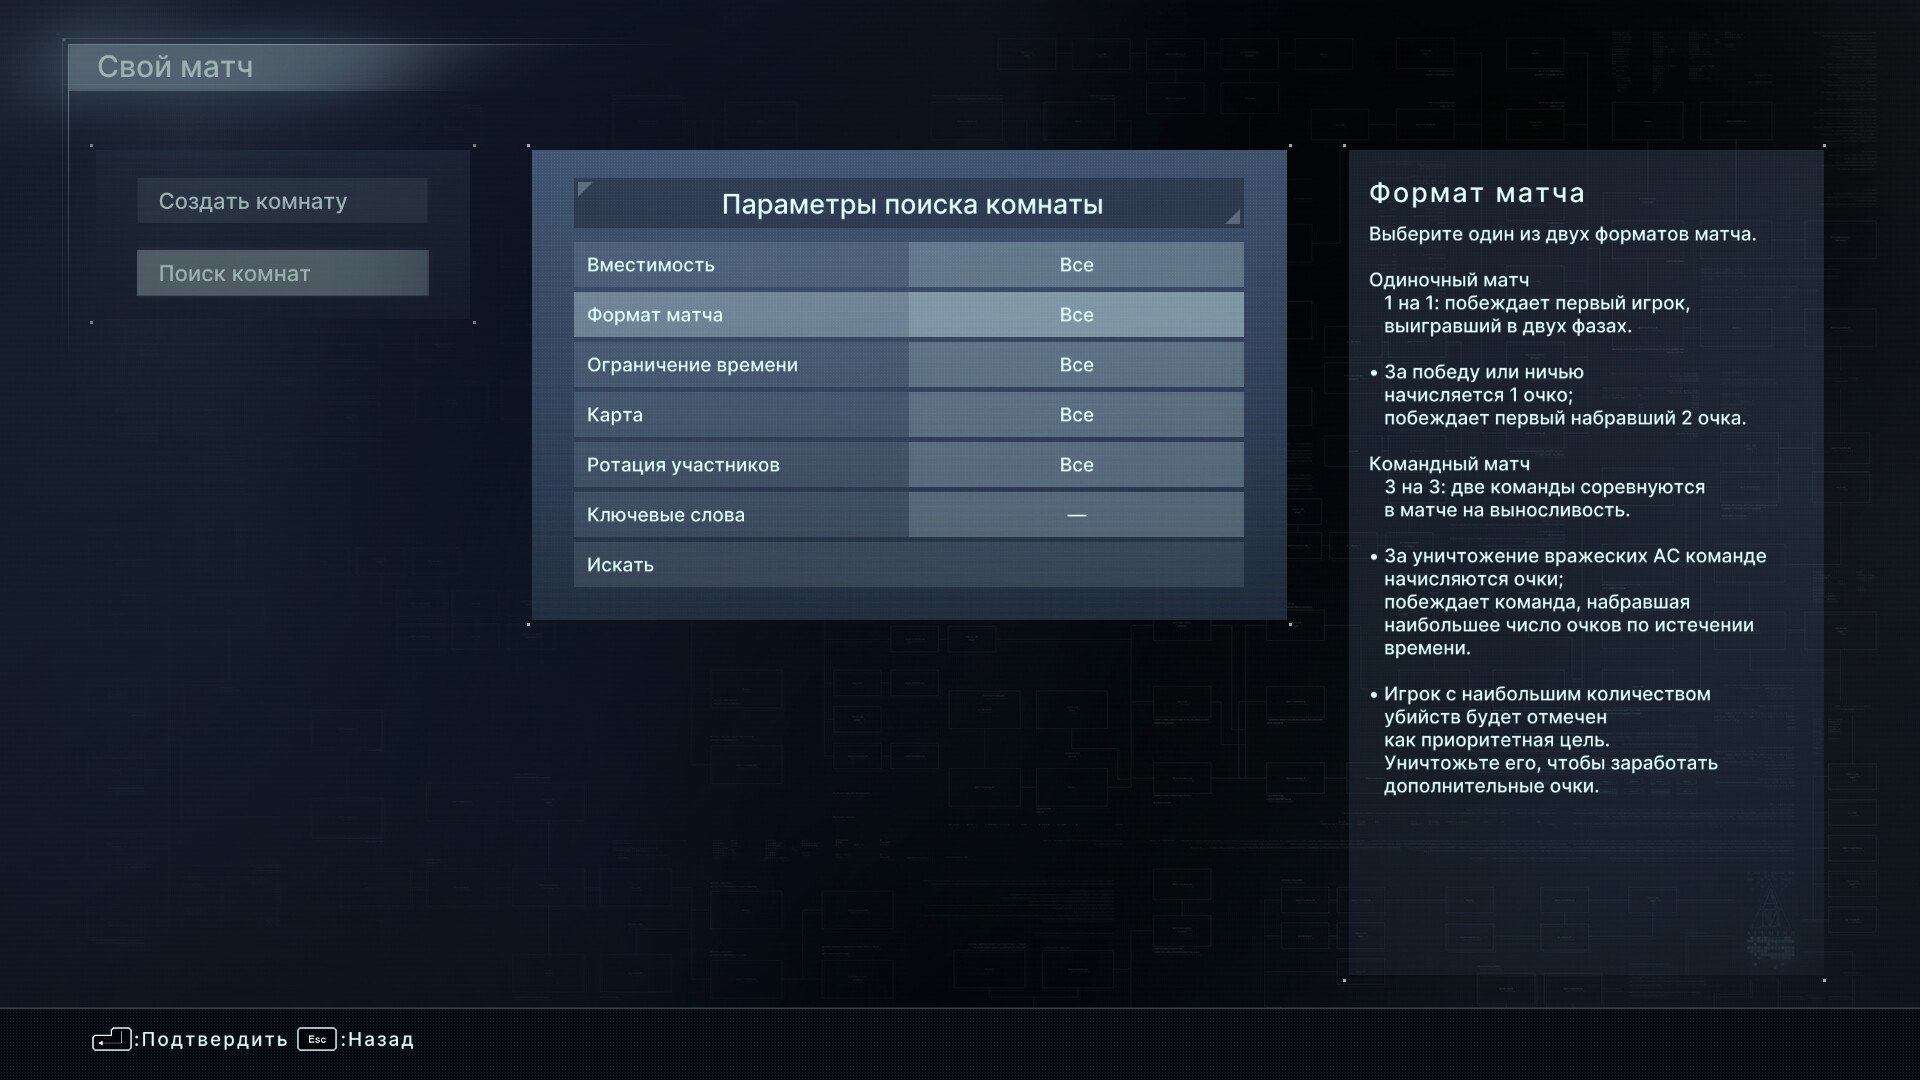The image size is (1920, 1080).
Task: Expand the Карта dropdown
Action: (1076, 414)
